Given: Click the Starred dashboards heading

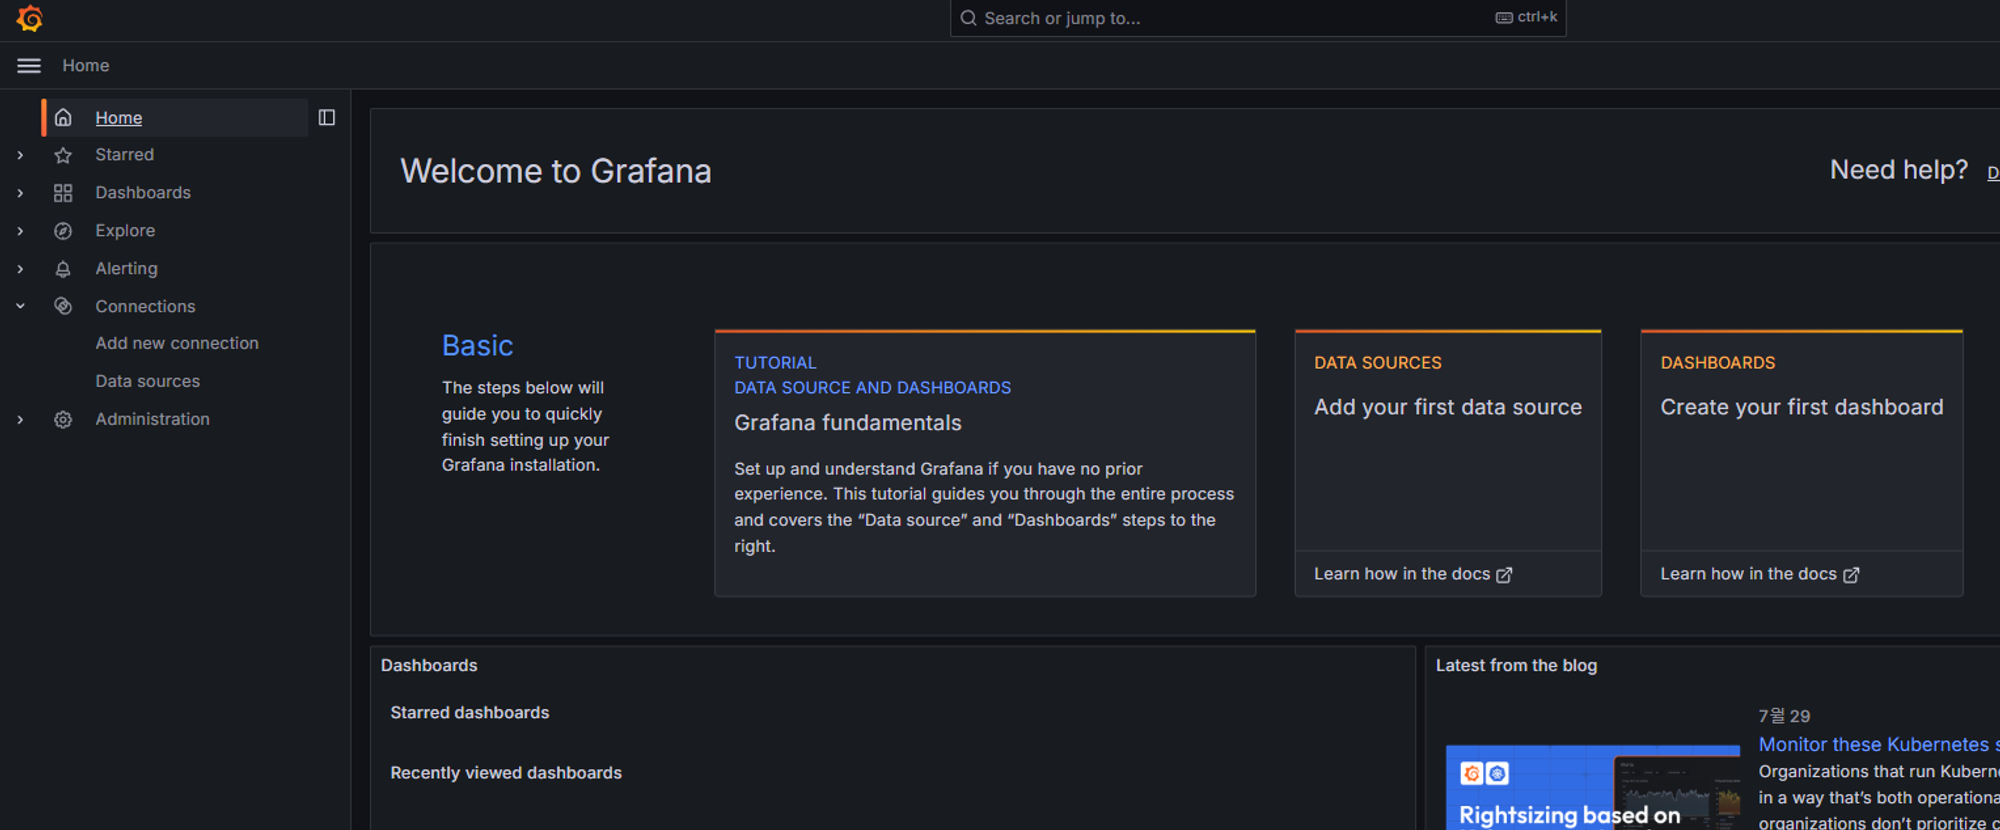Looking at the screenshot, I should pos(470,713).
